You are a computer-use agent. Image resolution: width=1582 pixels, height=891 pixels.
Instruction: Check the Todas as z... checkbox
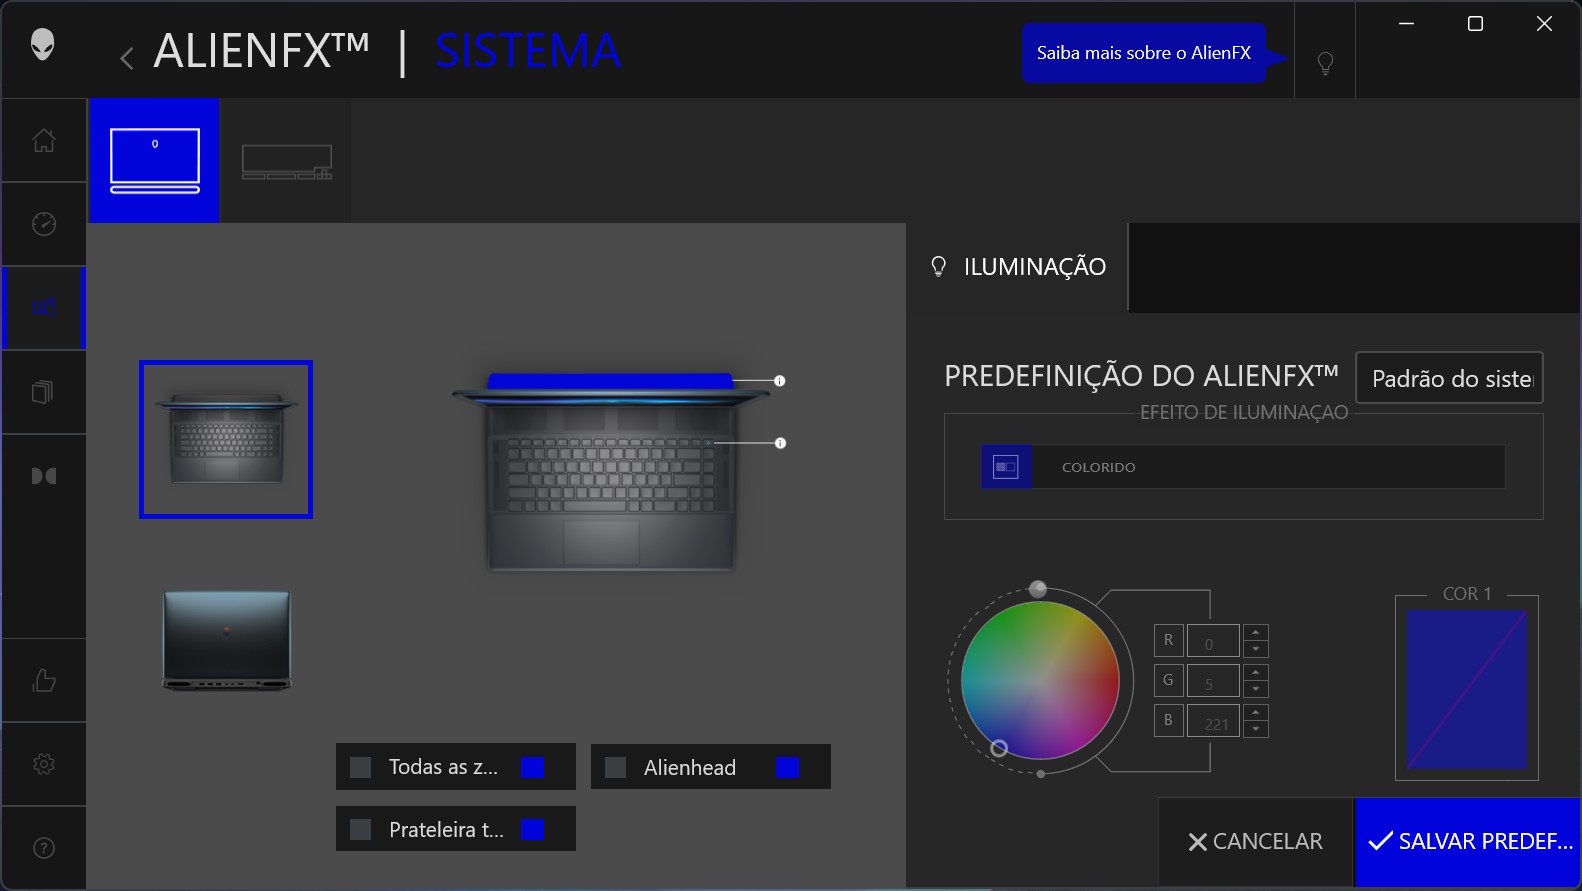tap(361, 767)
